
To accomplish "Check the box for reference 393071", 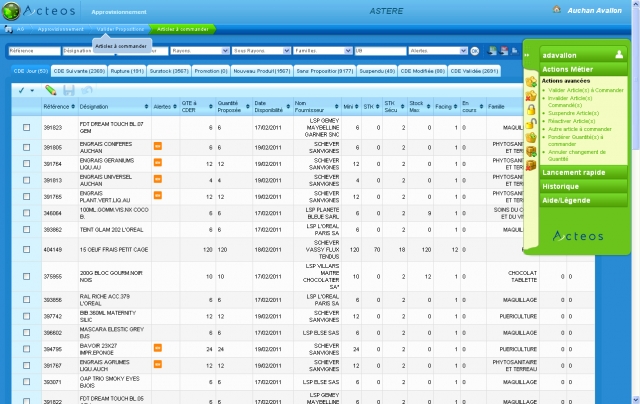I will tap(27, 382).
